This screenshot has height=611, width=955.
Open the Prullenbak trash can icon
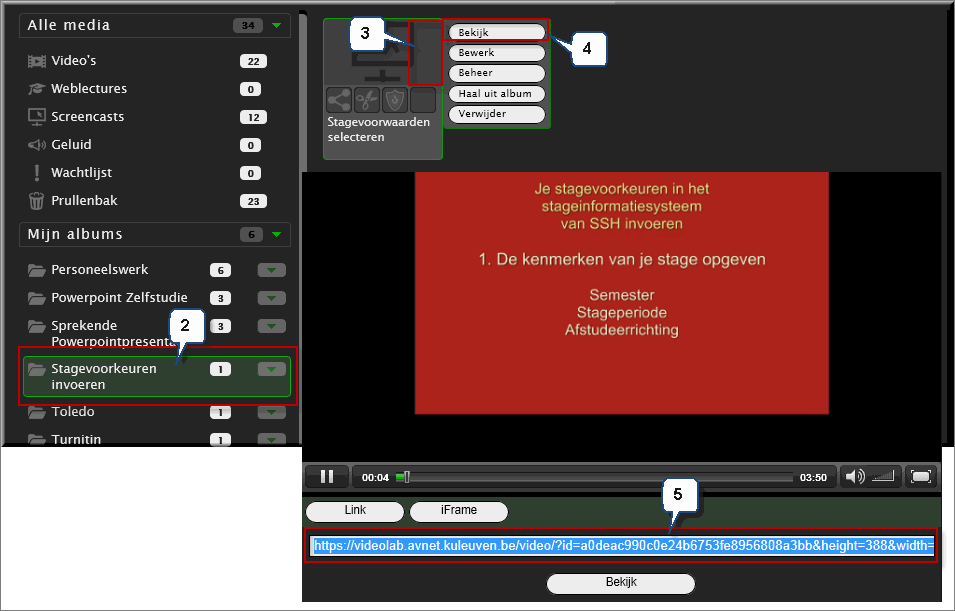(37, 200)
